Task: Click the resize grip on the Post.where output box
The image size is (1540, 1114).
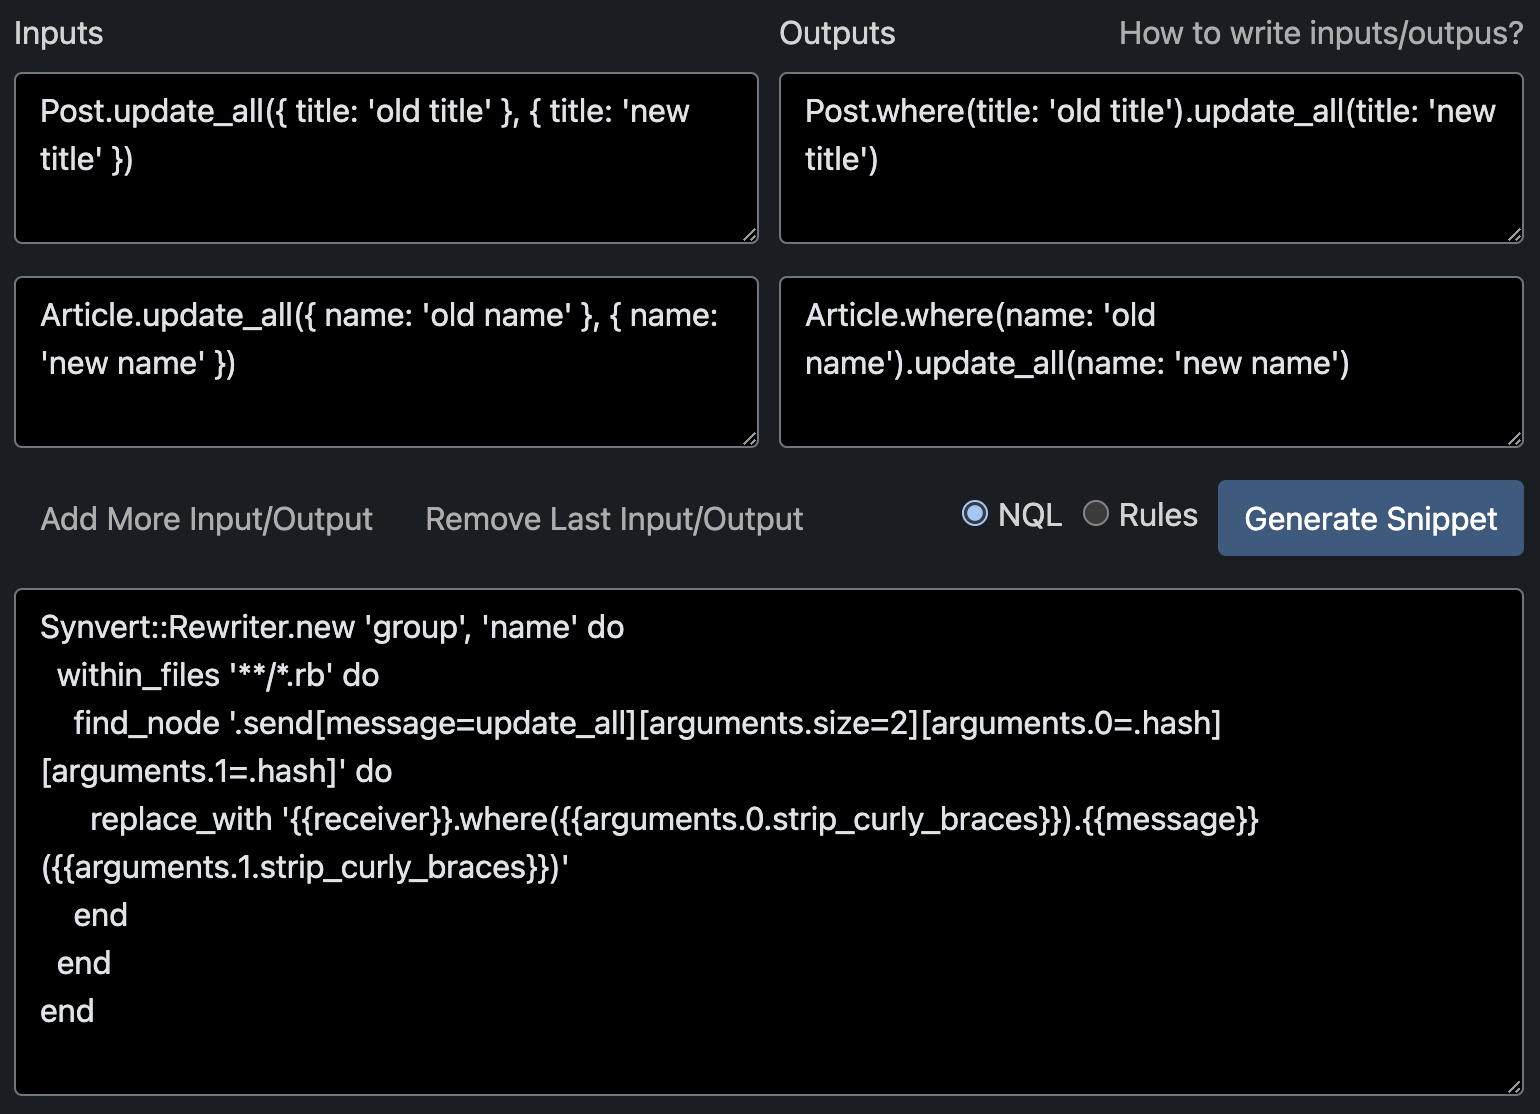Action: [1514, 235]
